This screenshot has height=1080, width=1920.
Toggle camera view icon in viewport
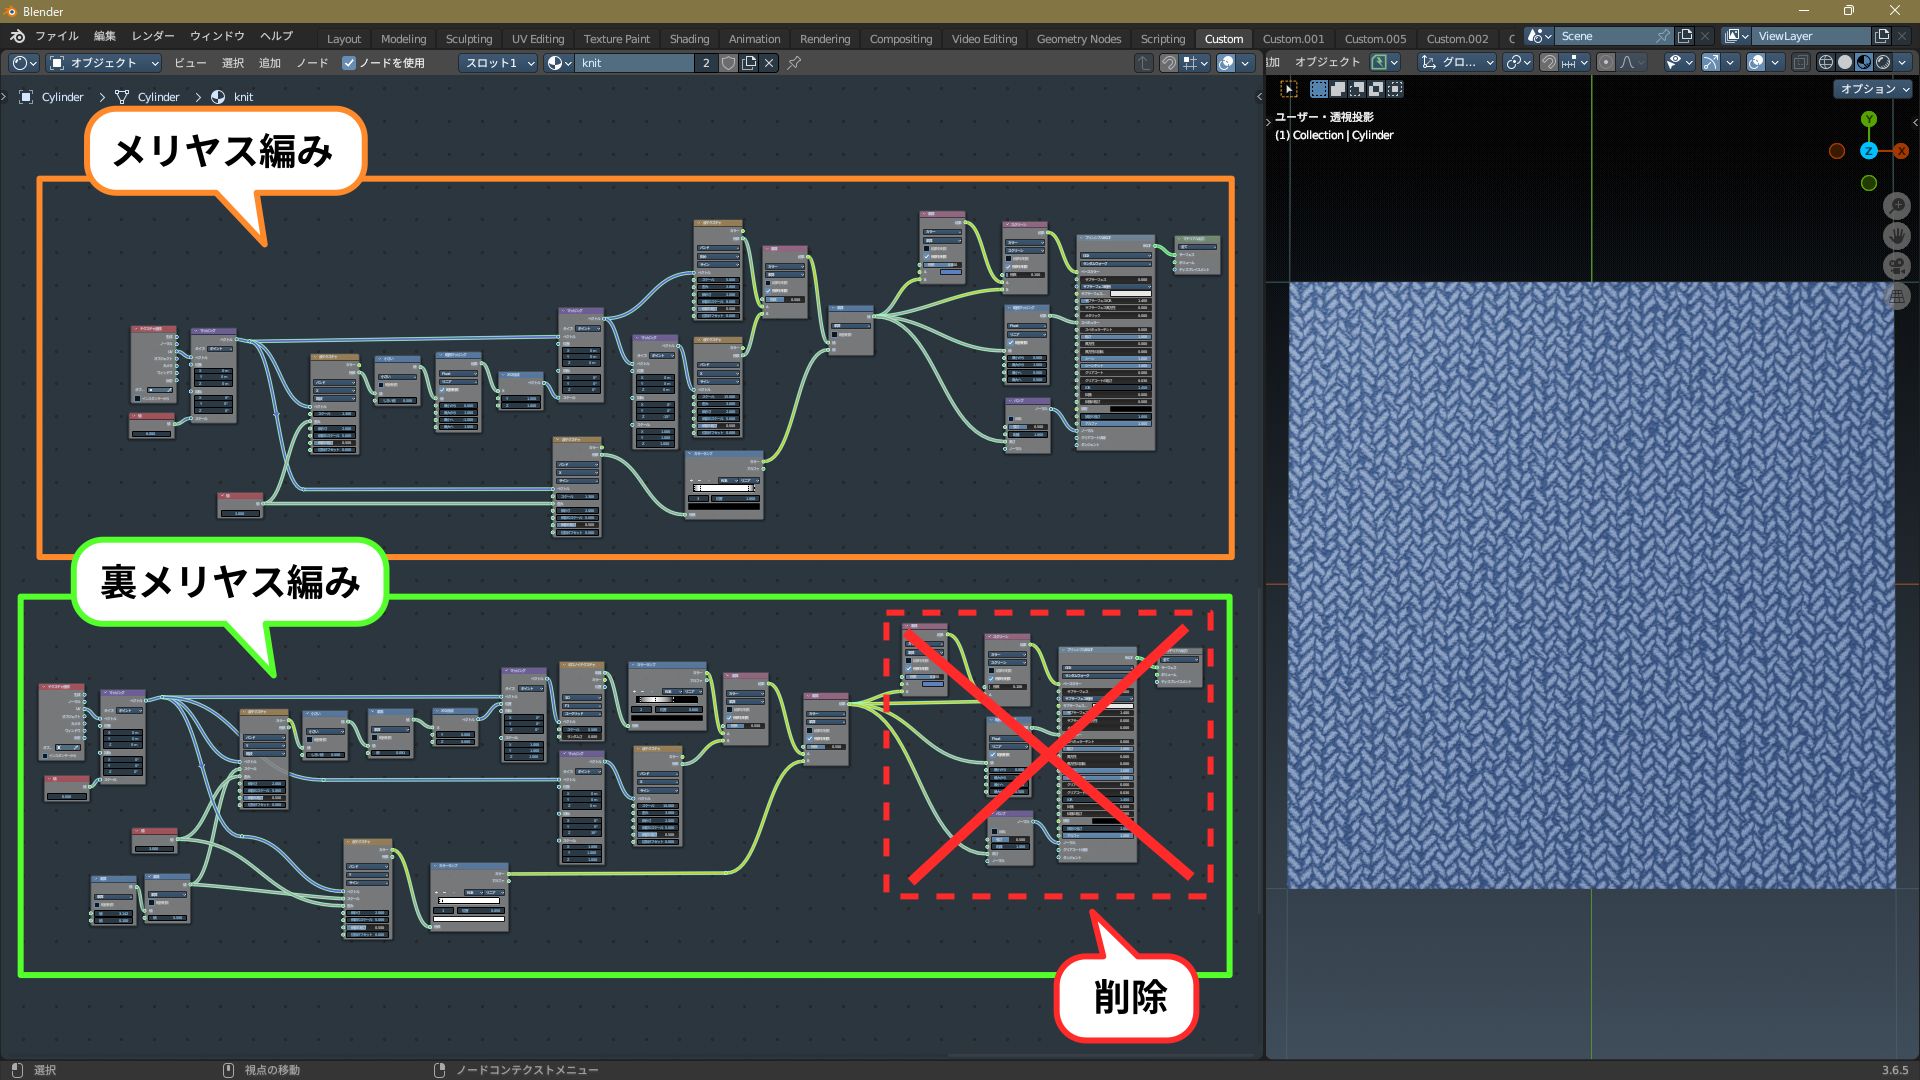(x=1896, y=266)
